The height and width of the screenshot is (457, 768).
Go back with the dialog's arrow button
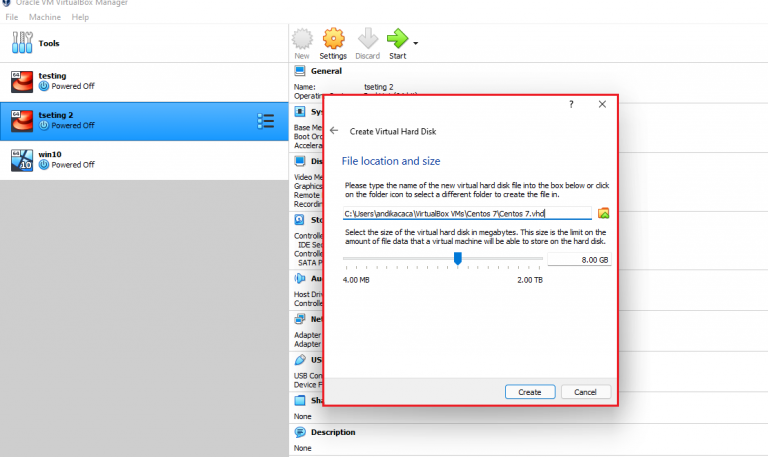tap(334, 131)
